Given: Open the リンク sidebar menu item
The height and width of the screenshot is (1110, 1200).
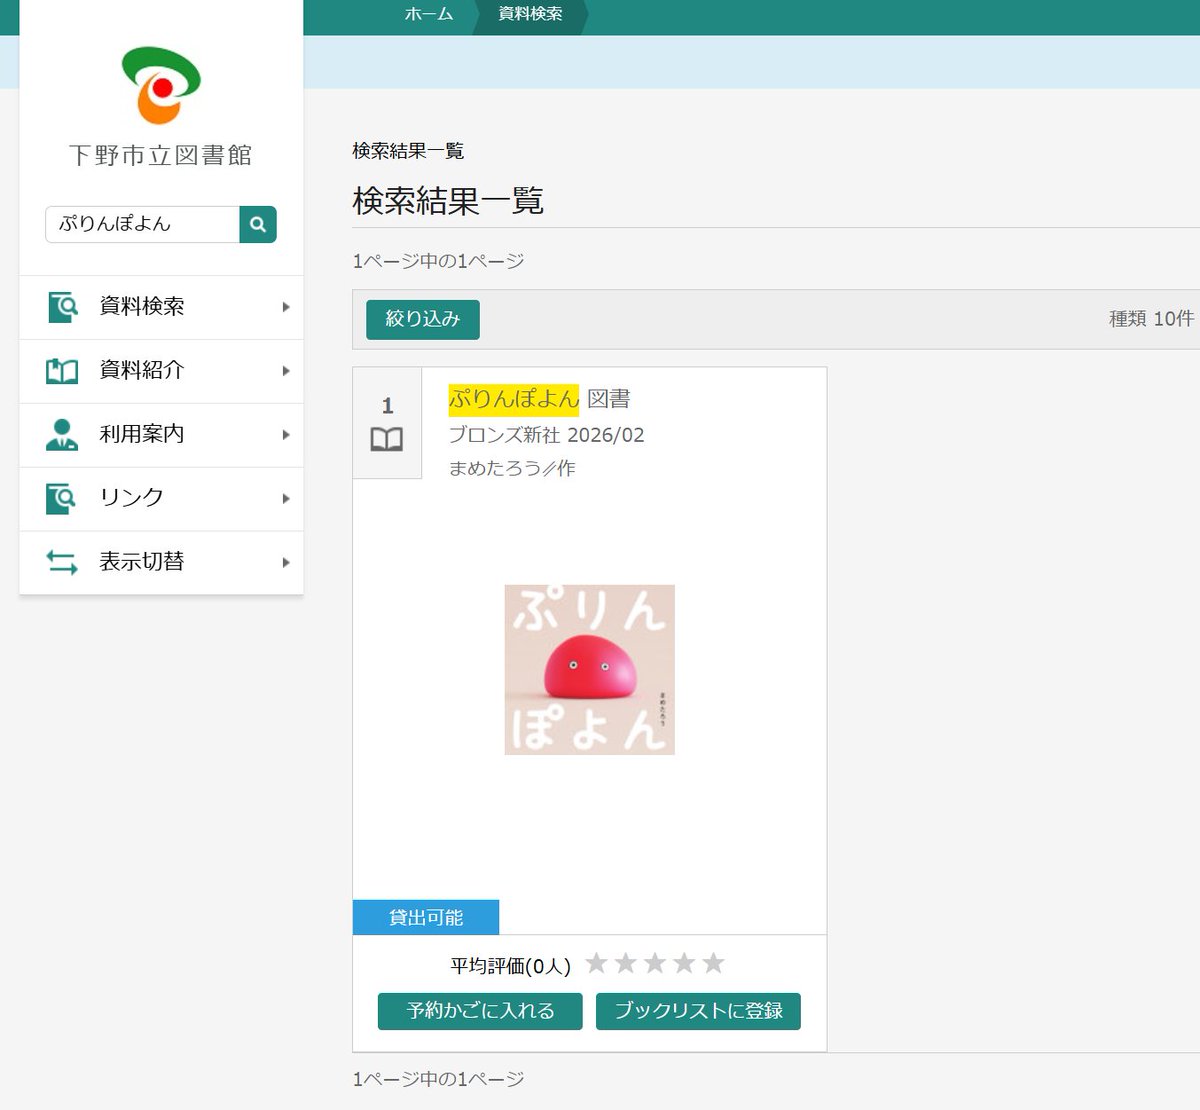Looking at the screenshot, I should 161,499.
